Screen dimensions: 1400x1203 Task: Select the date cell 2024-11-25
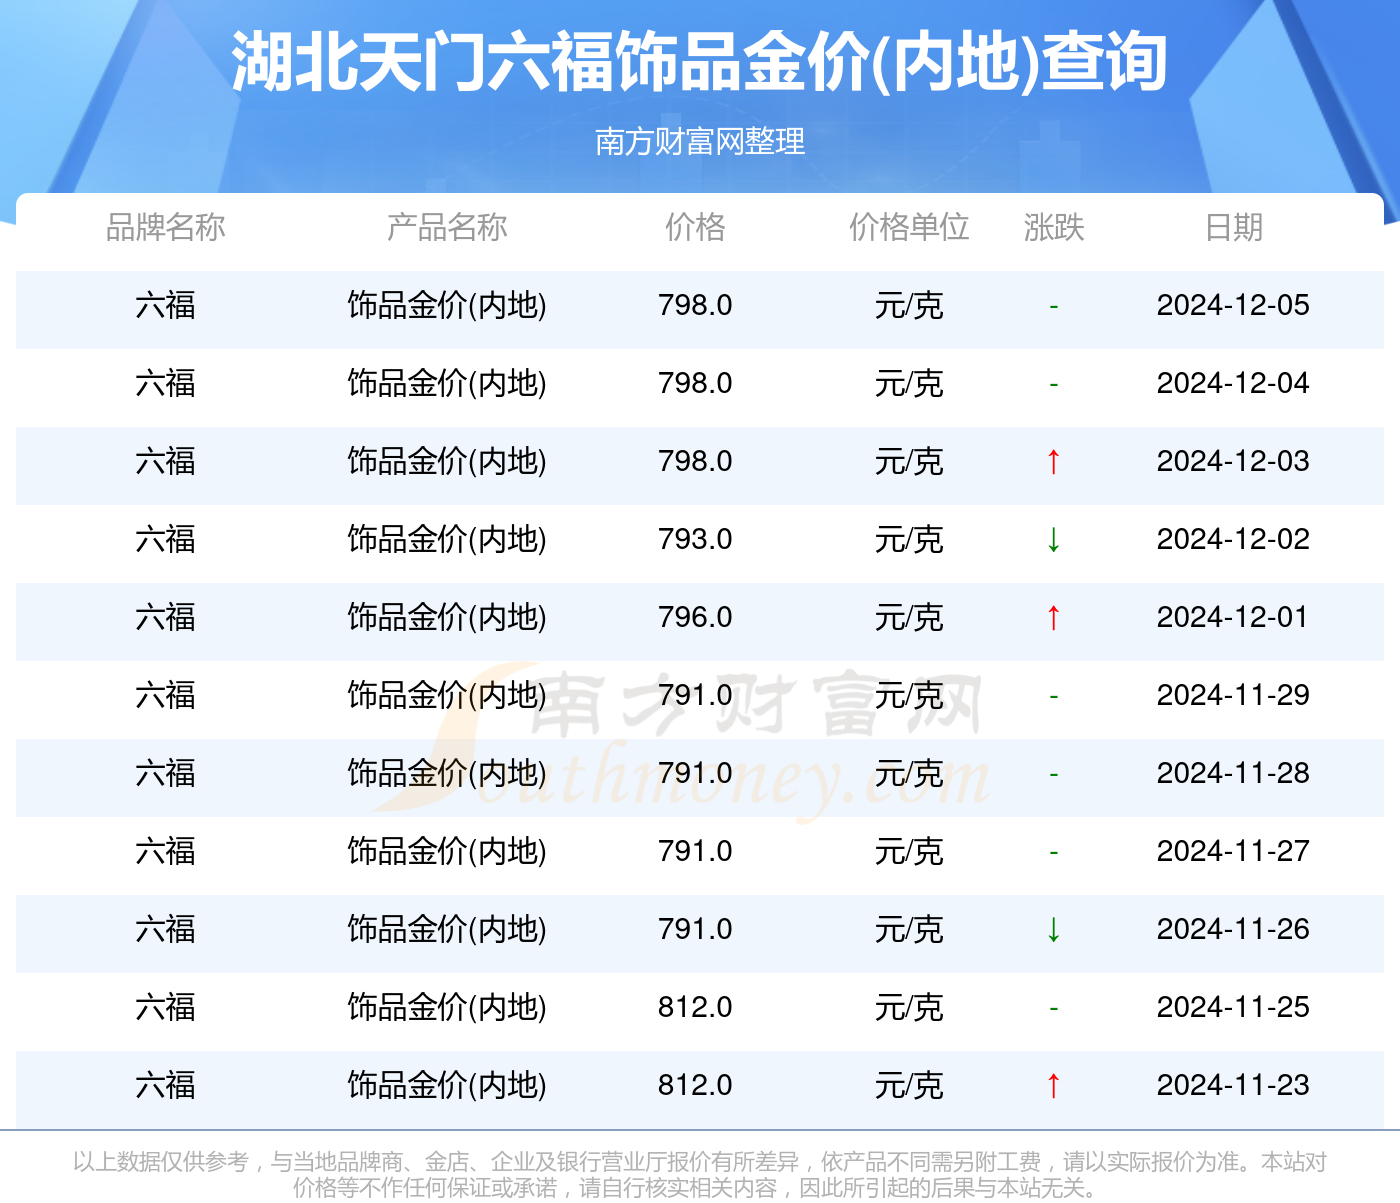[1233, 1007]
